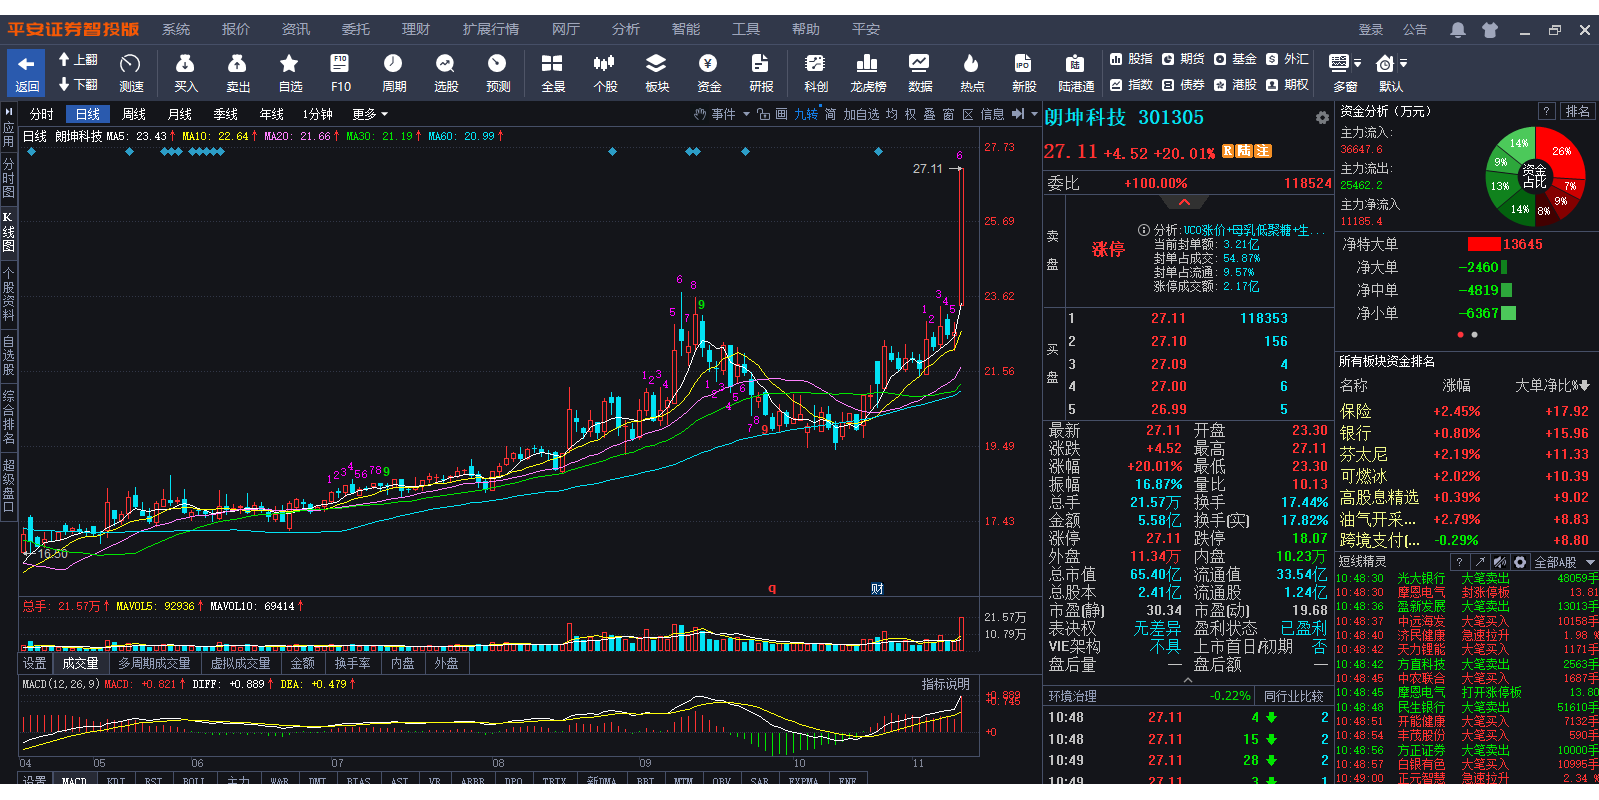The width and height of the screenshot is (1599, 800).
Task: Expand the 事件 dropdown above the chart
Action: click(724, 114)
